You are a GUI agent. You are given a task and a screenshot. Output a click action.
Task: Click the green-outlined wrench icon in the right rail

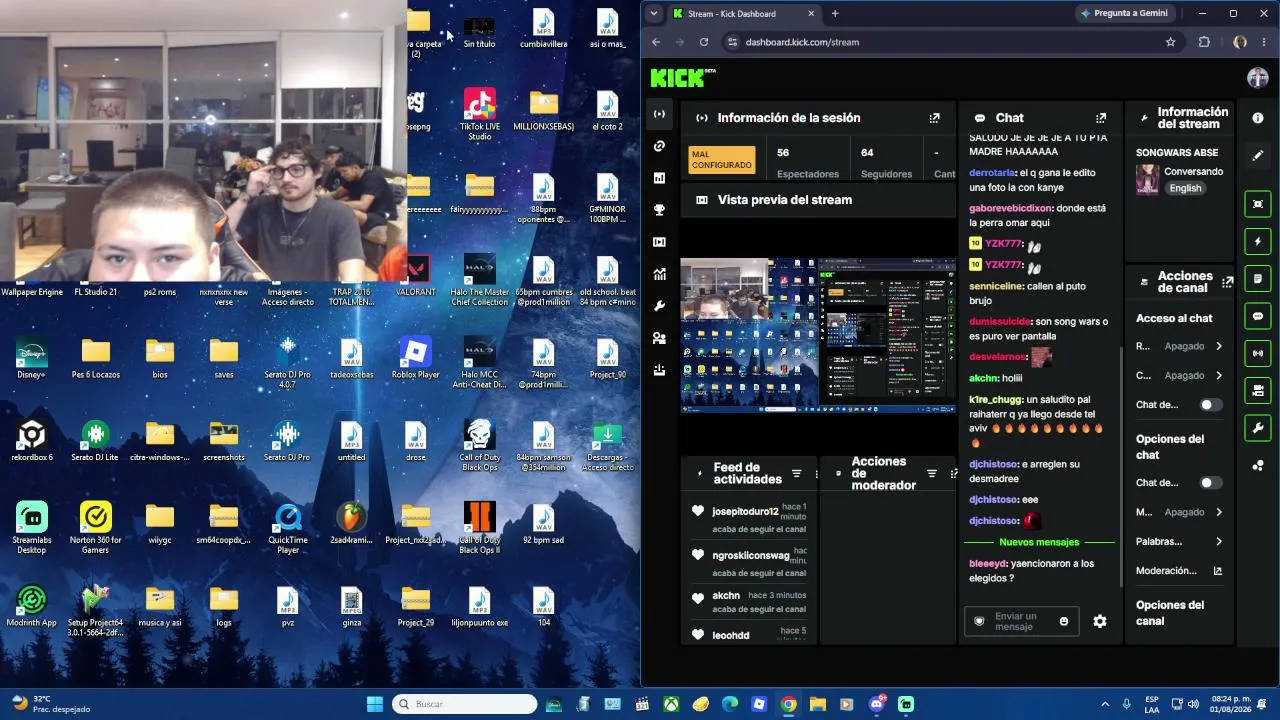pos(1258,428)
